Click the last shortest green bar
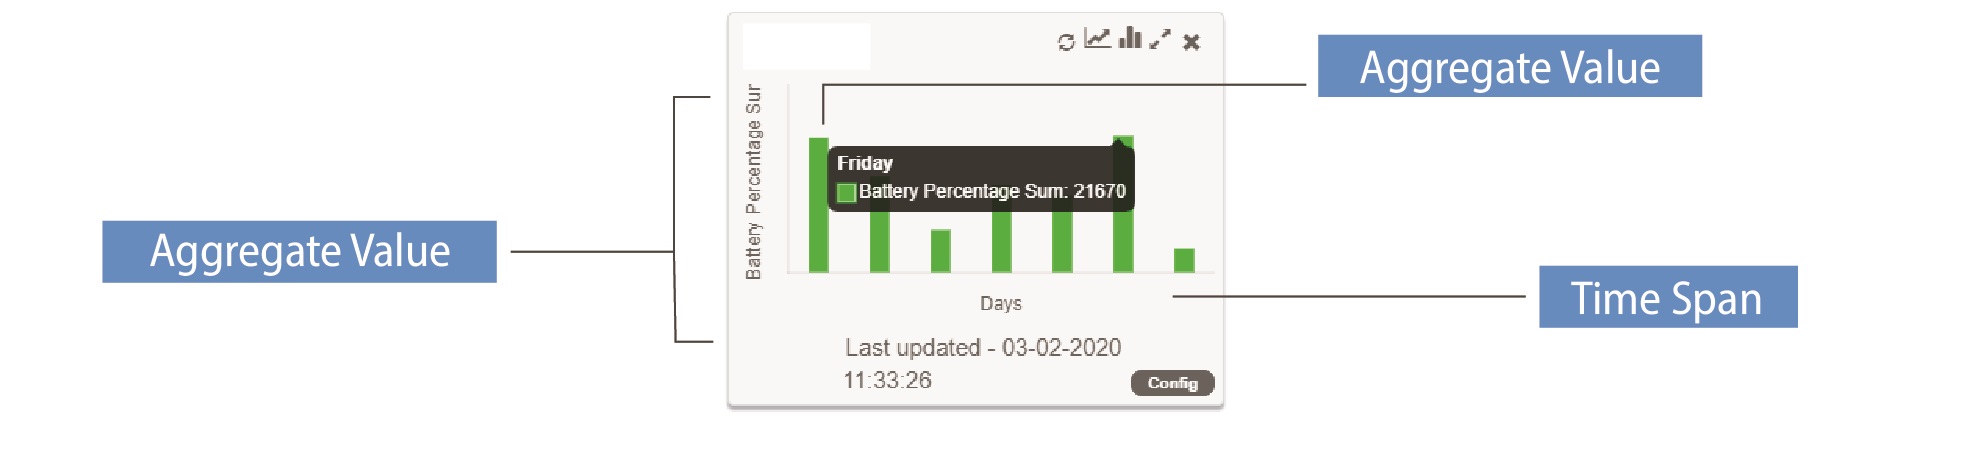This screenshot has height=456, width=1964. (x=1184, y=260)
